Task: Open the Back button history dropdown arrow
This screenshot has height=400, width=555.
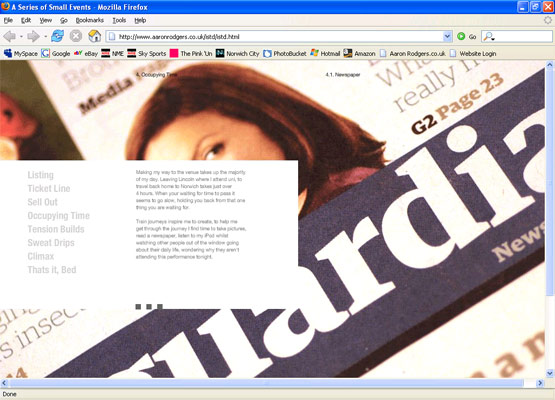Action: [21, 36]
